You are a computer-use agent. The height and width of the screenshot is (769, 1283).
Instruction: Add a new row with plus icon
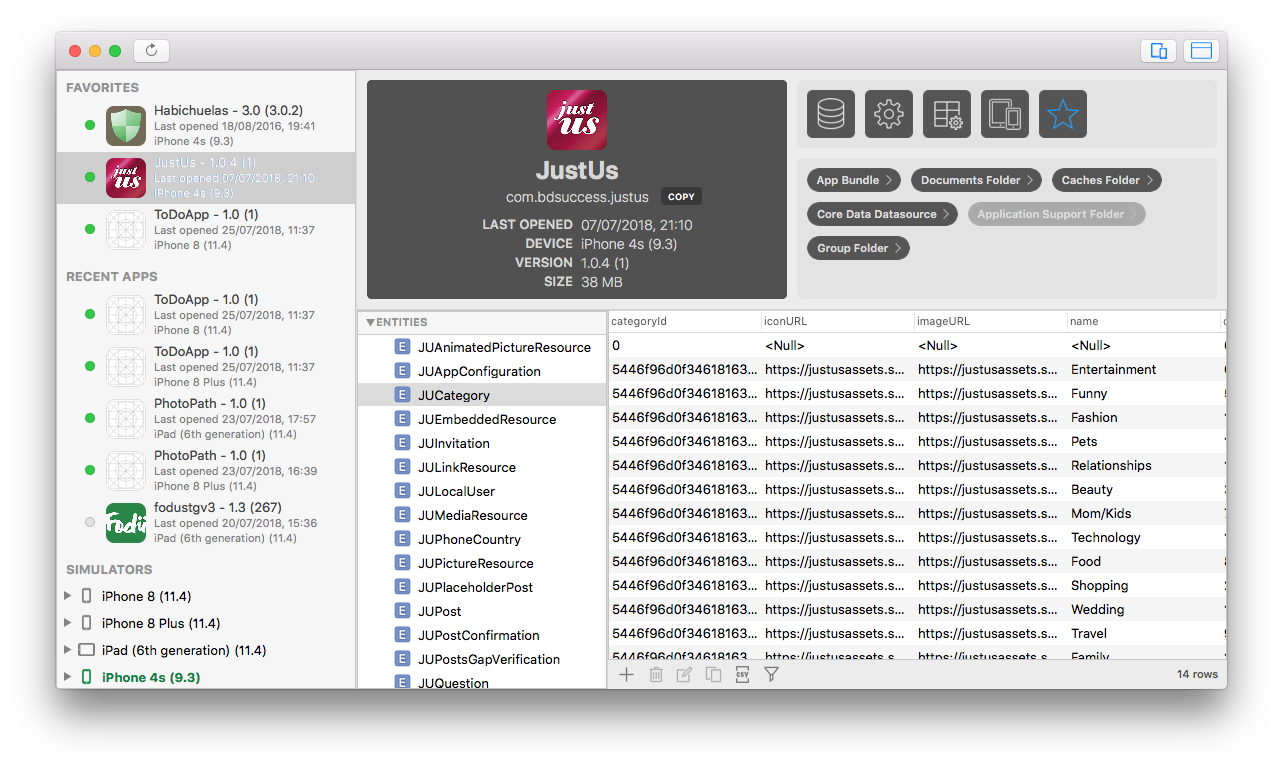(626, 675)
